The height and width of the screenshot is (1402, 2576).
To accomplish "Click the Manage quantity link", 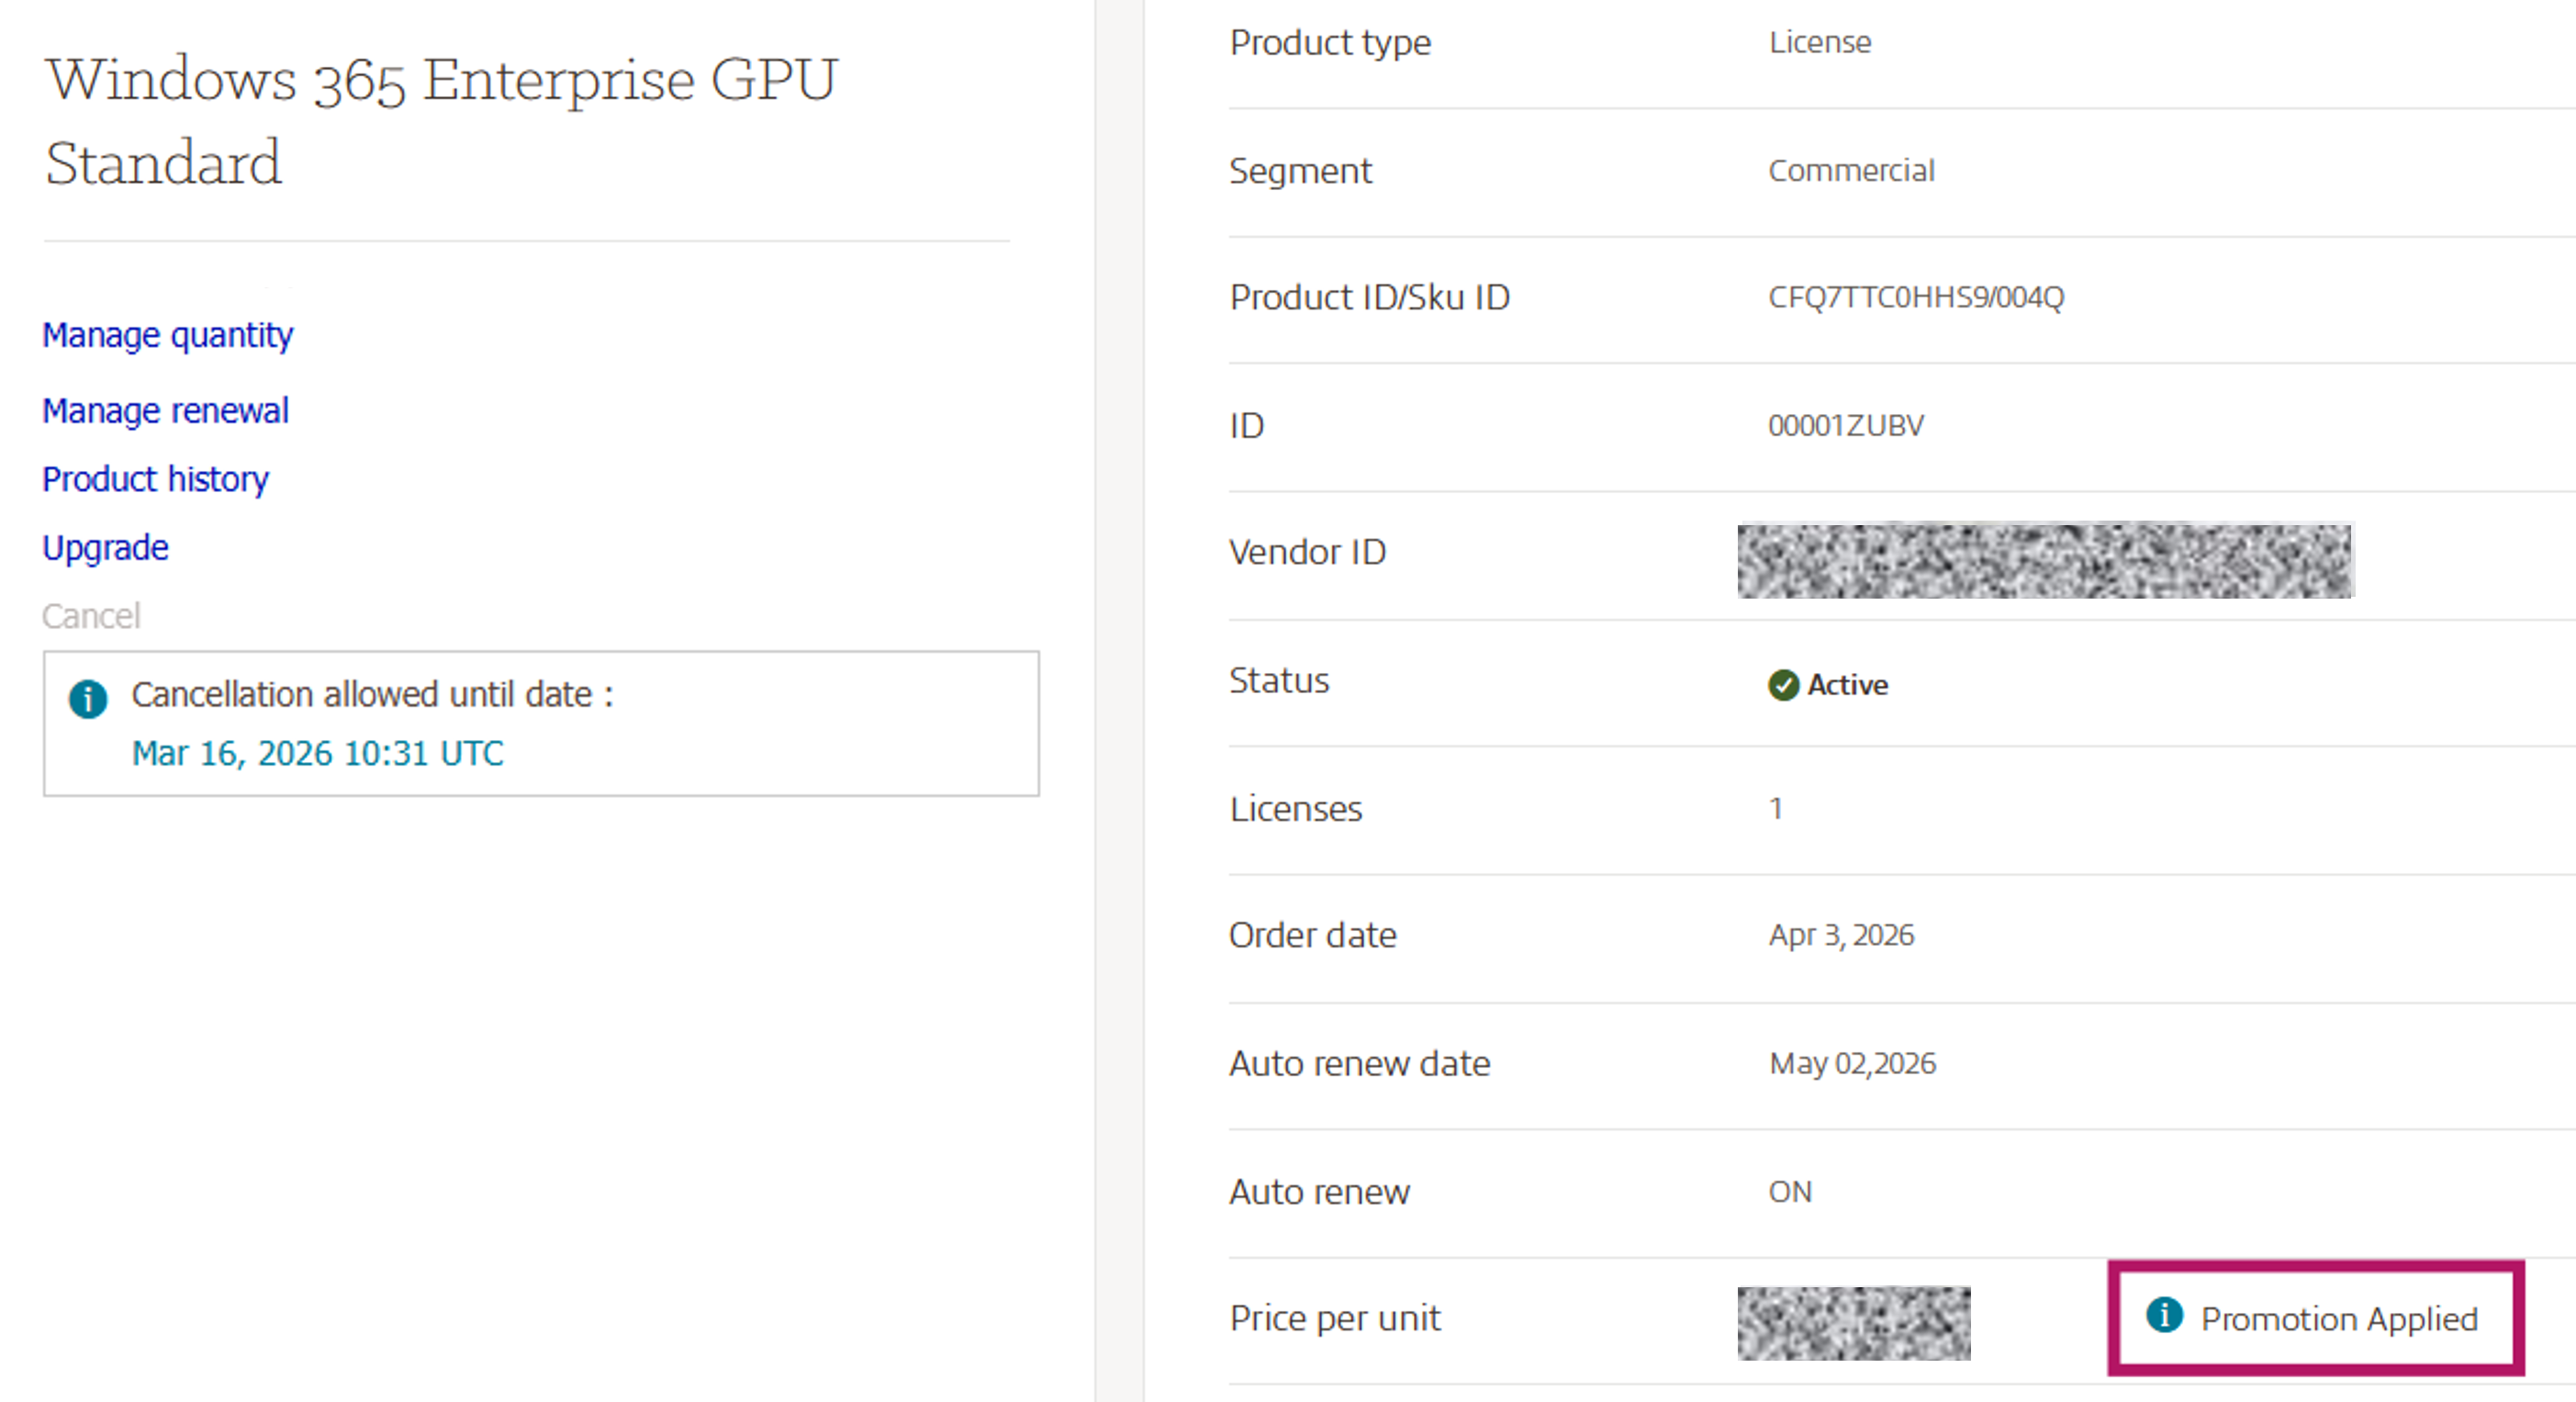I will [x=167, y=335].
